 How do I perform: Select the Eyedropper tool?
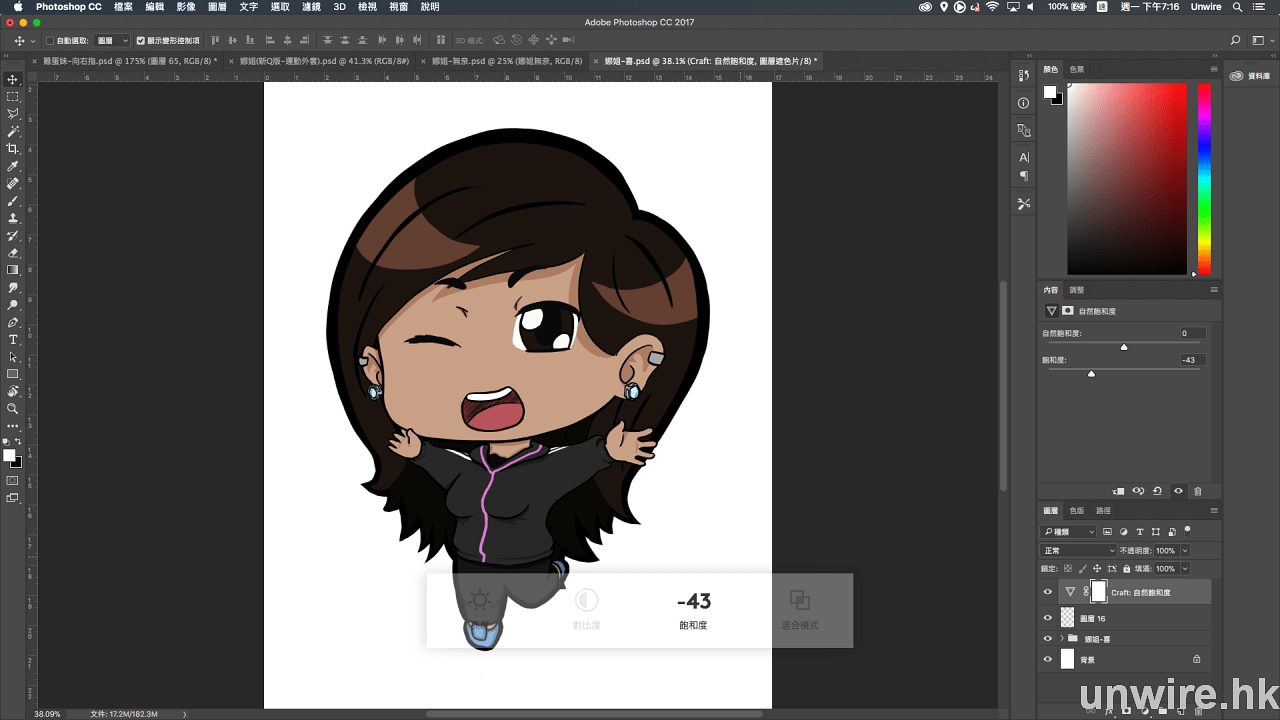pyautogui.click(x=13, y=166)
